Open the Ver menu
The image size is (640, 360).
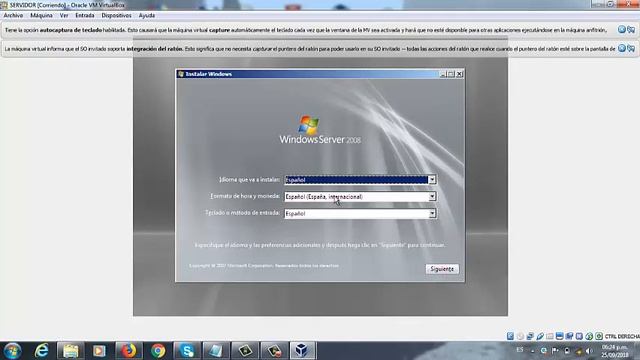64,16
